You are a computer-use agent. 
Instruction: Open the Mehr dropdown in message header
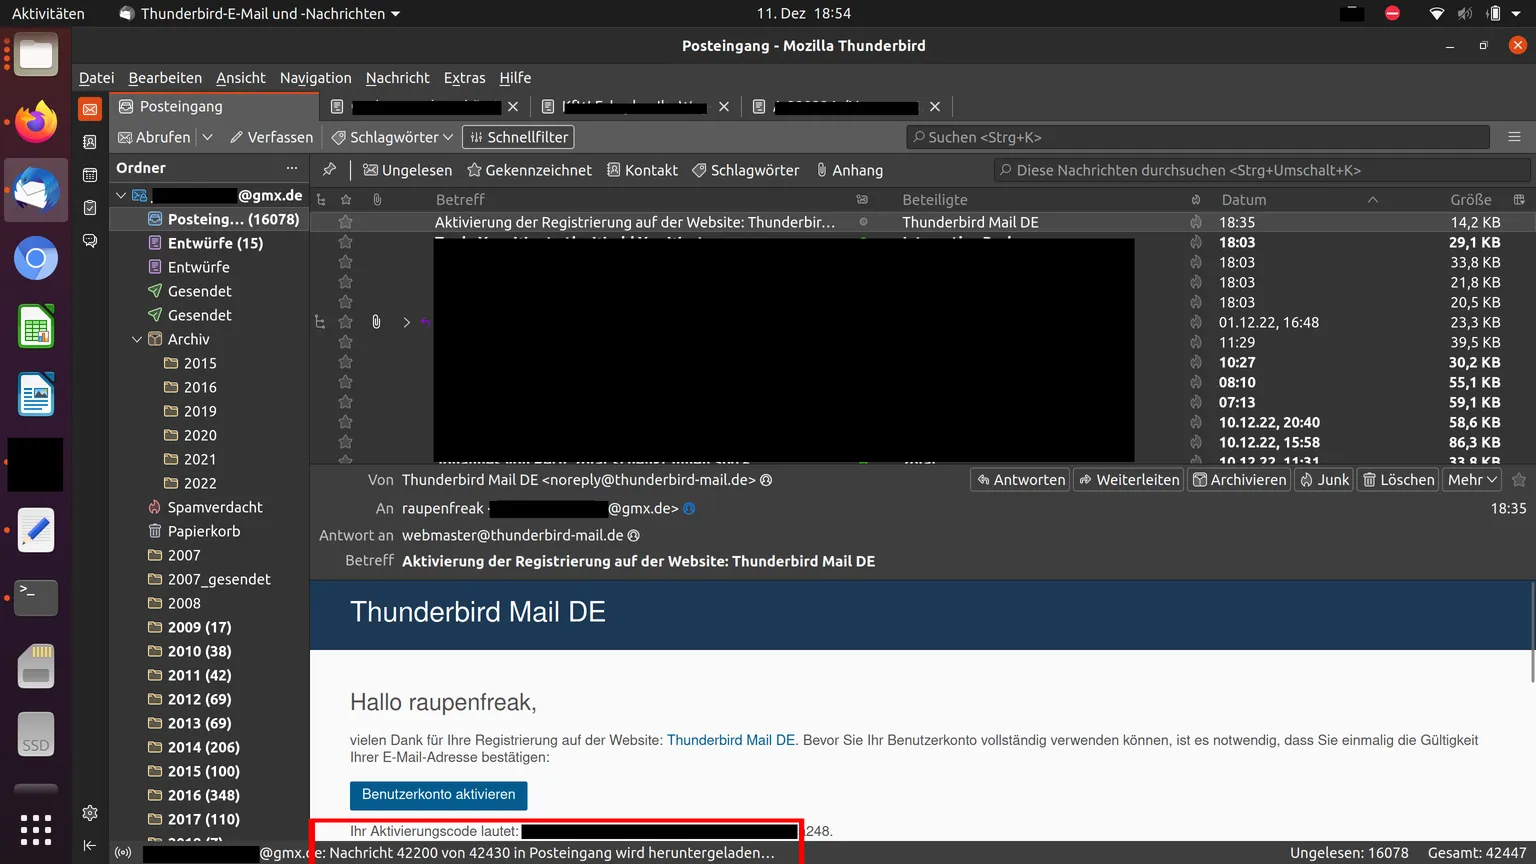coord(1472,480)
